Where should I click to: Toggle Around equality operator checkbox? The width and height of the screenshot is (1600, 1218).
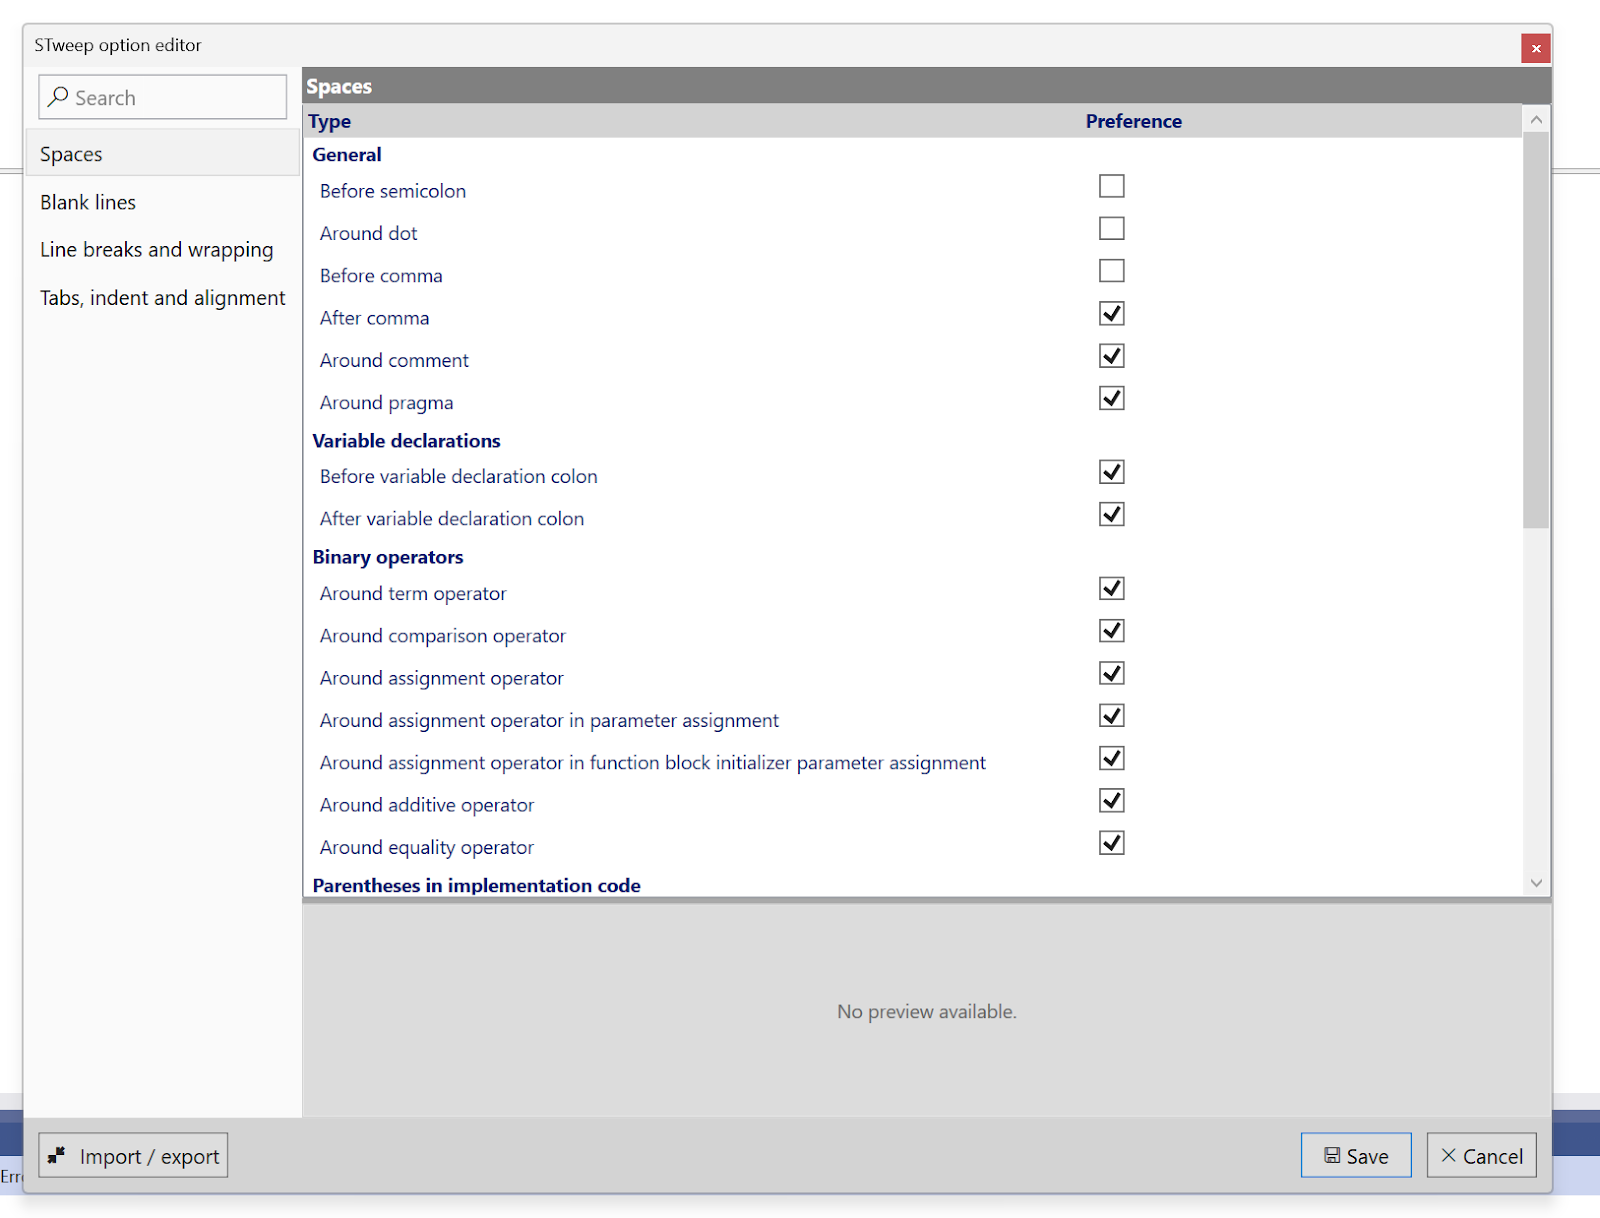(1111, 843)
